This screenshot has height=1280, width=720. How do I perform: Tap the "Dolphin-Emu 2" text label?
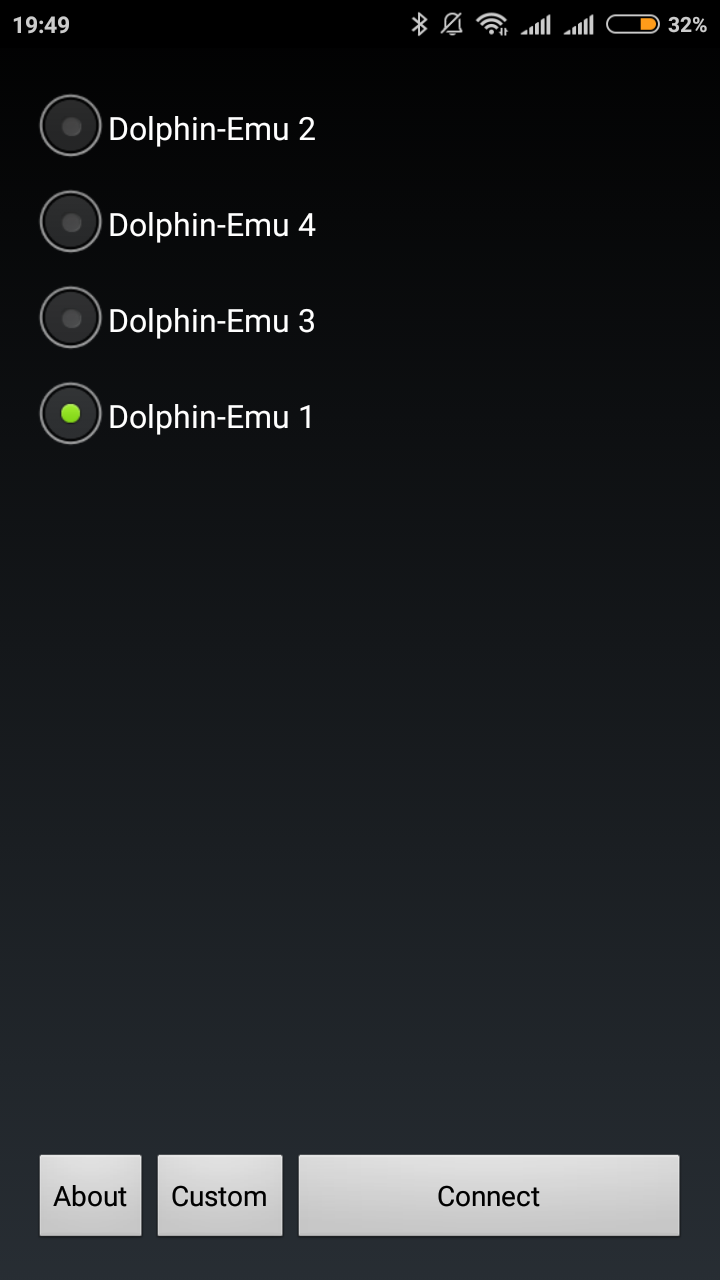[212, 129]
